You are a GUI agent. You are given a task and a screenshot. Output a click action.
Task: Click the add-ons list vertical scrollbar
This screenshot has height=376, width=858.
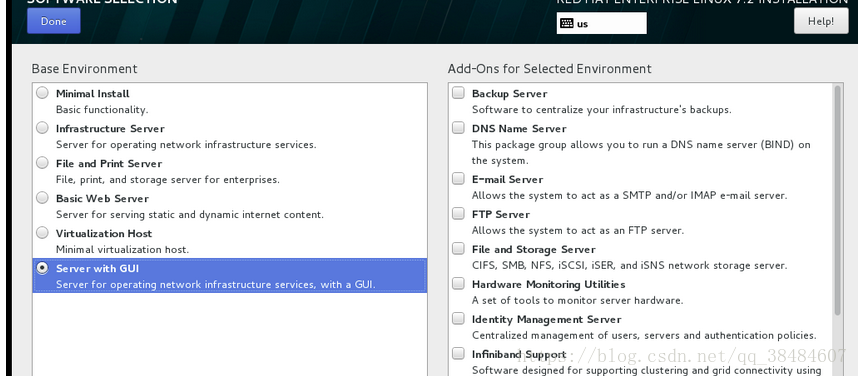[837, 200]
